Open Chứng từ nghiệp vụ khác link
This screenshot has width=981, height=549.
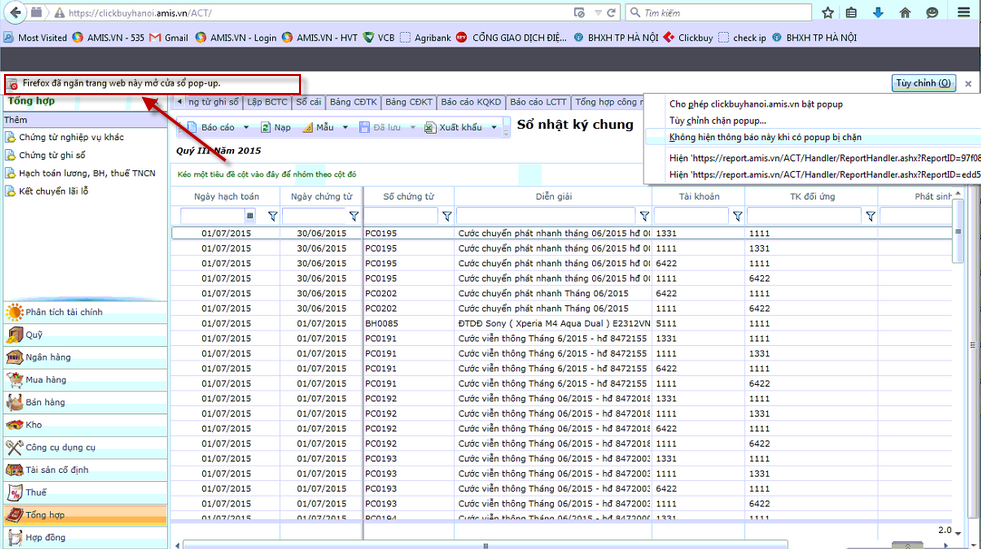click(x=71, y=137)
